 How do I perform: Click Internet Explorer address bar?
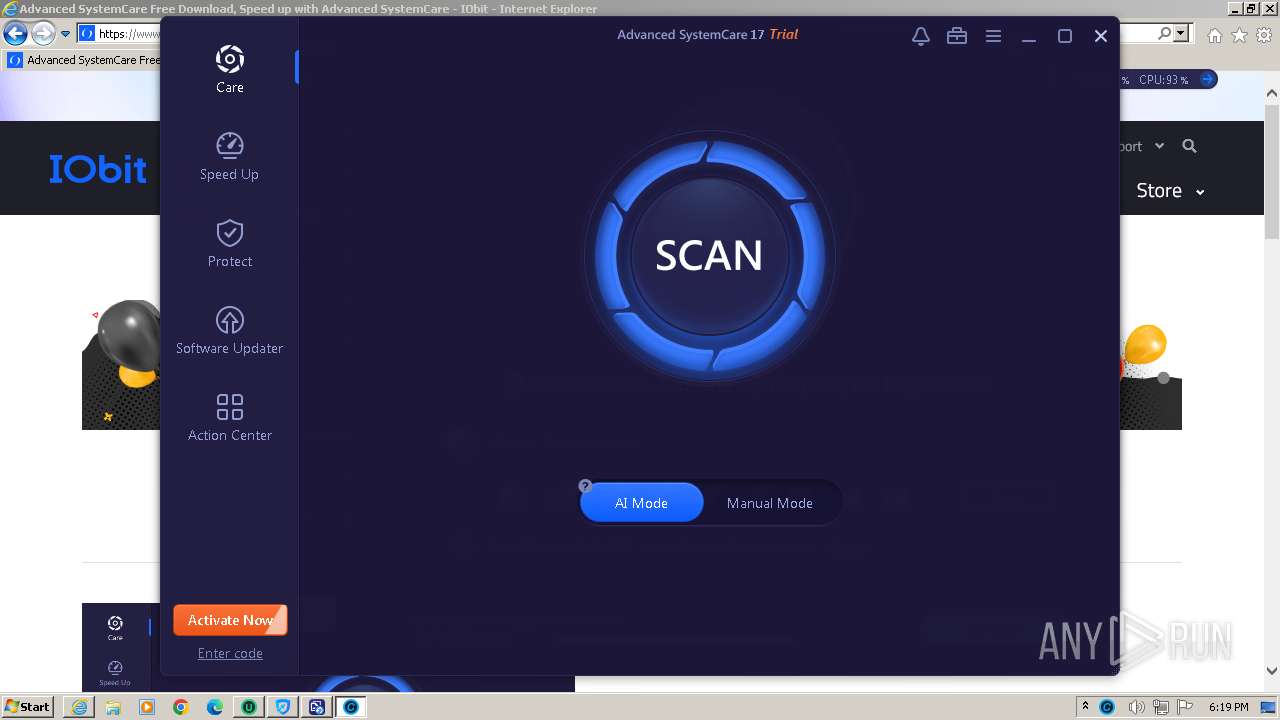click(120, 34)
